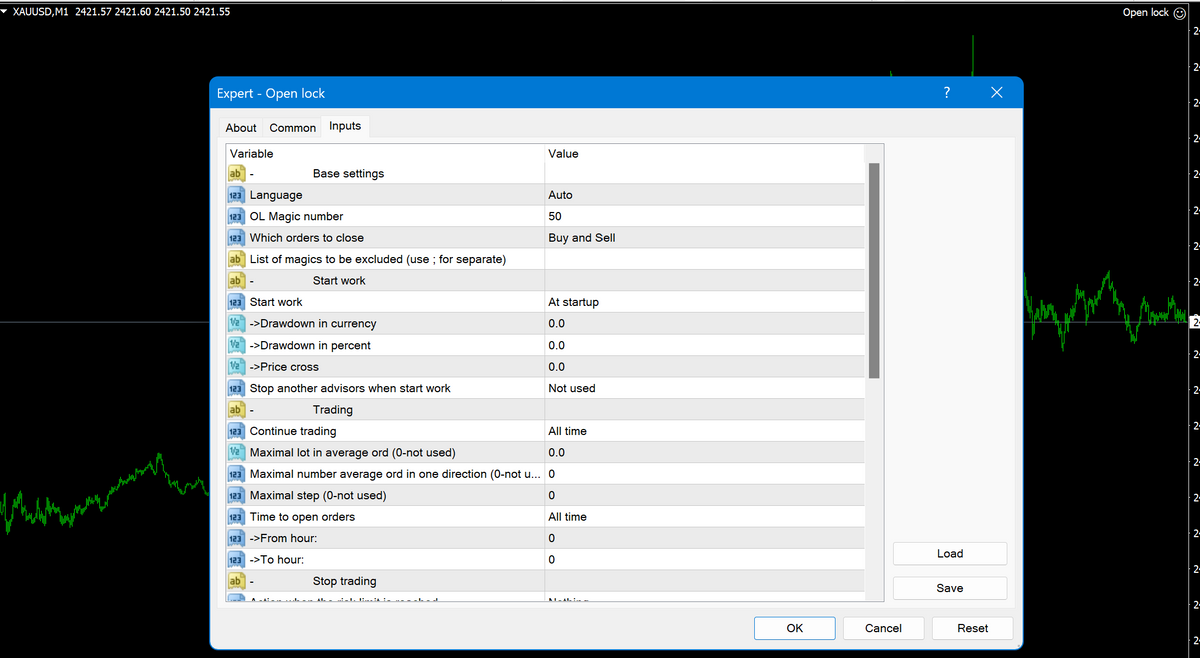Switch to the About tab
This screenshot has height=658, width=1200.
click(241, 128)
